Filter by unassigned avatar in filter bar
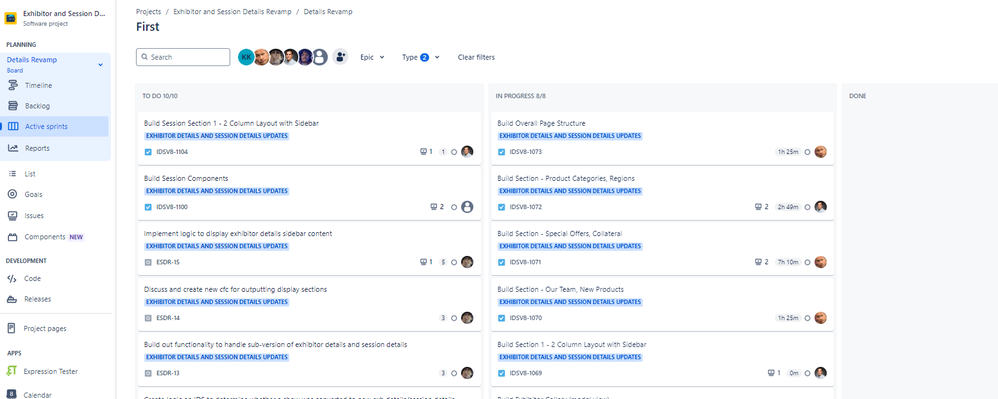This screenshot has width=998, height=399. (x=320, y=57)
